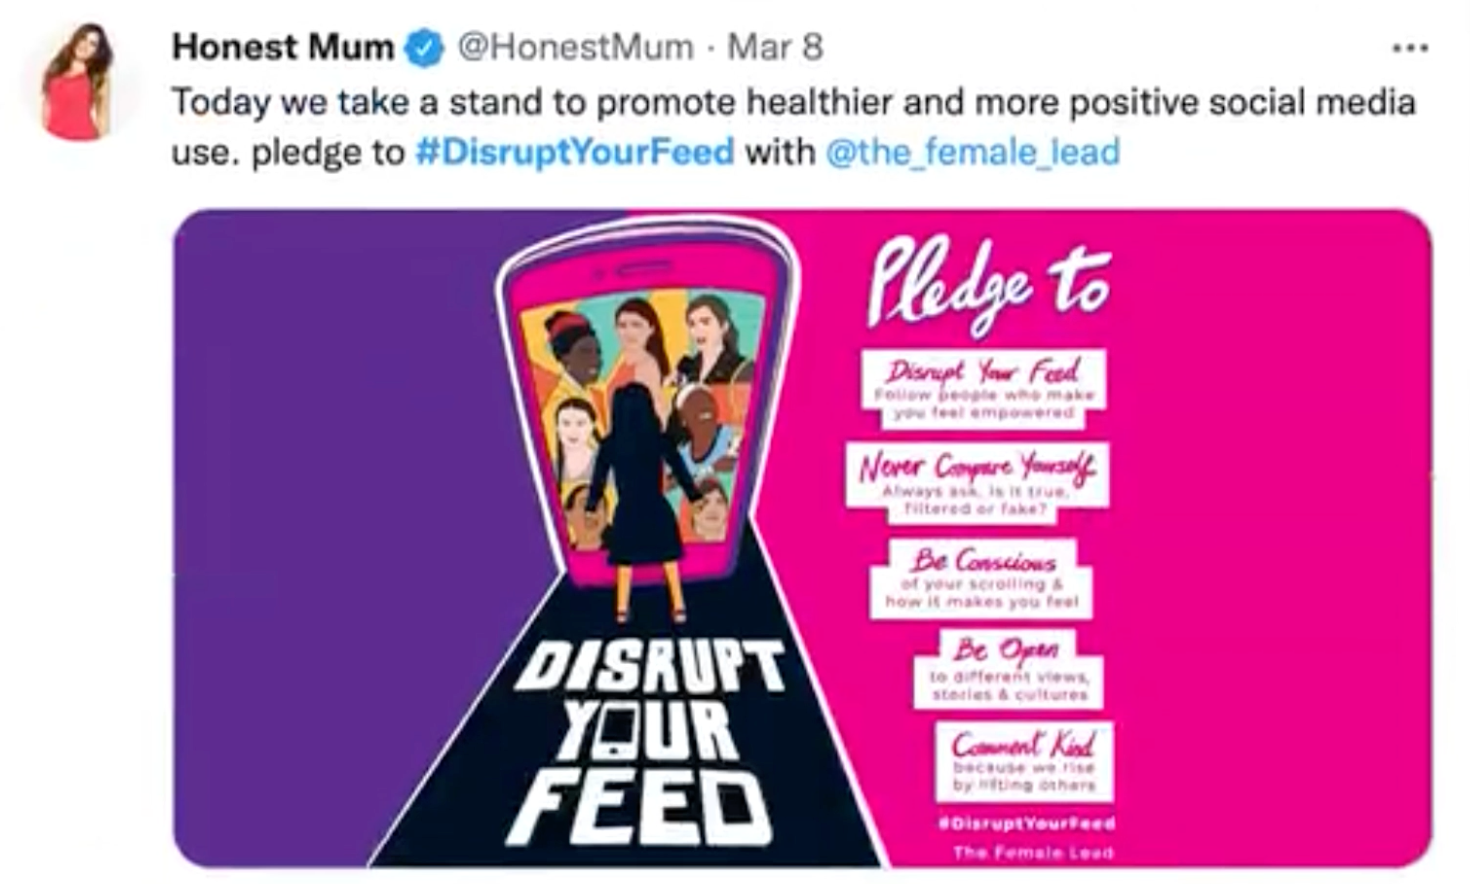
Task: Click the #DisruptYourFeed hashtag in tweet text
Action: coord(574,152)
